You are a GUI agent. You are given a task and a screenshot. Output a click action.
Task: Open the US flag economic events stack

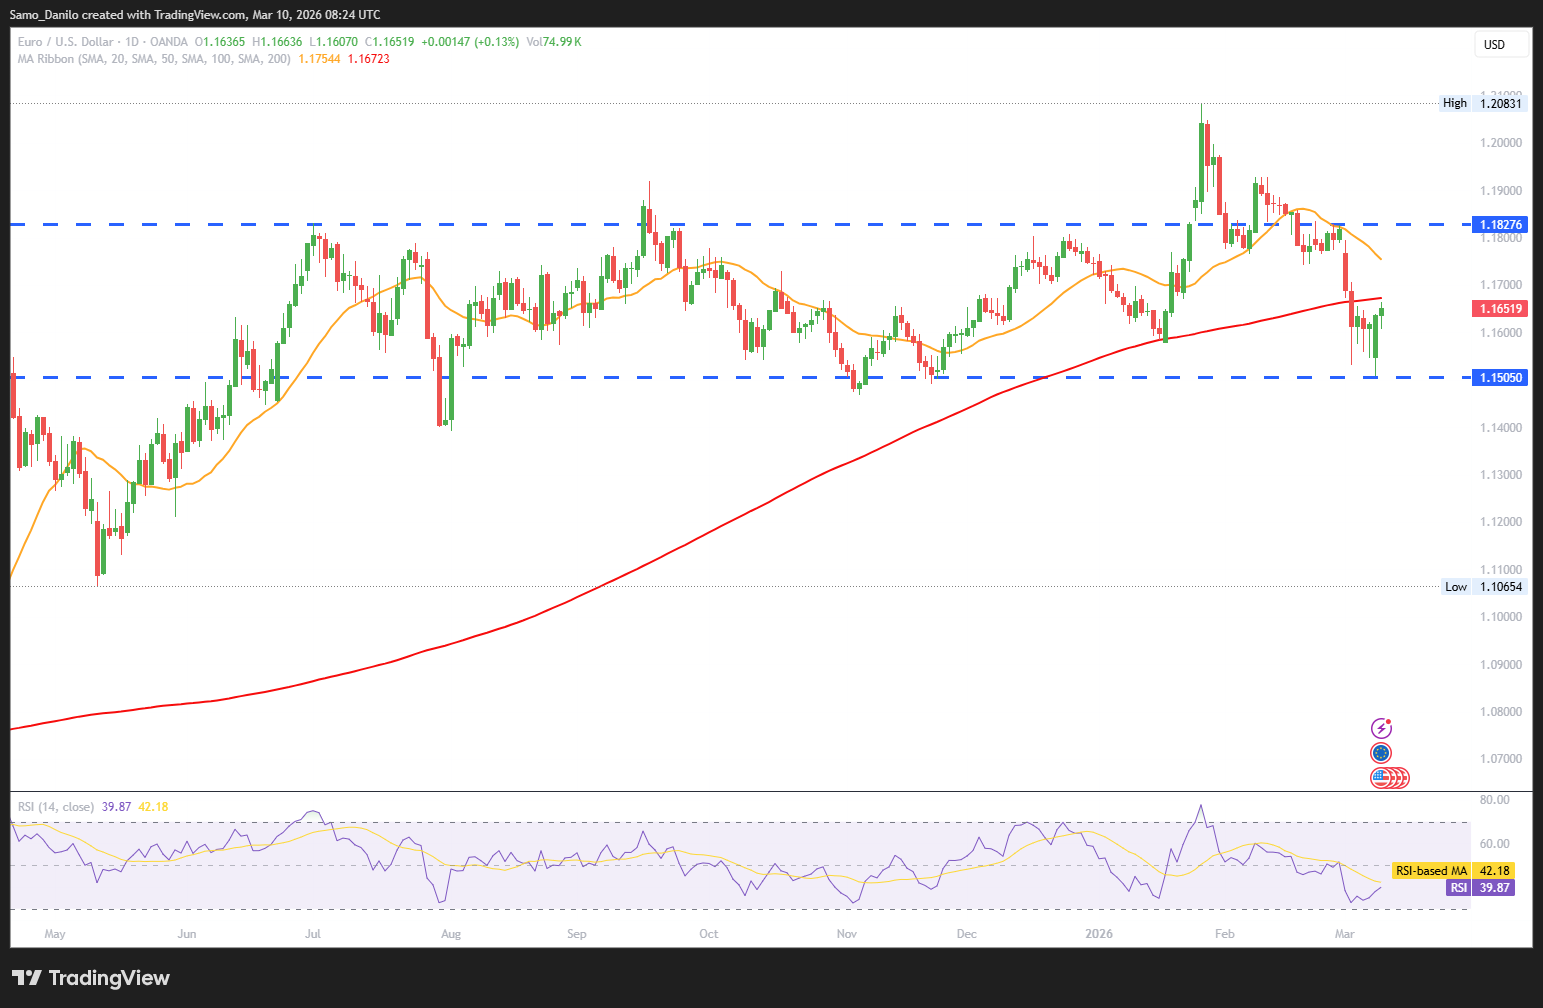(x=1388, y=777)
